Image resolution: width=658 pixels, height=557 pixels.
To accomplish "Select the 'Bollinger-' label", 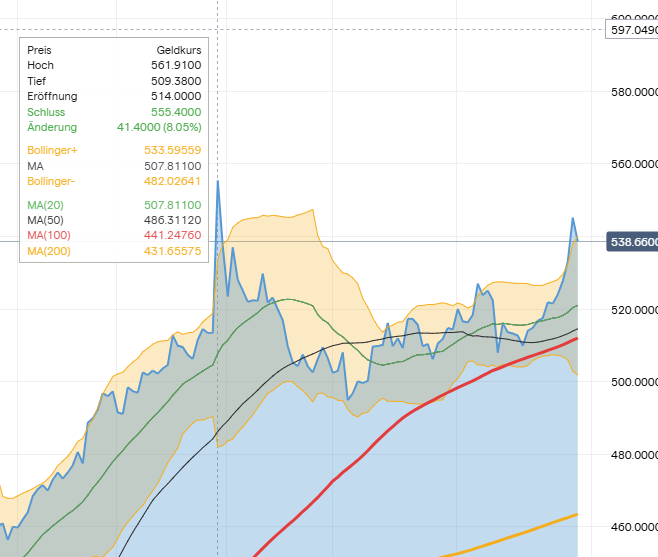I will pyautogui.click(x=51, y=181).
